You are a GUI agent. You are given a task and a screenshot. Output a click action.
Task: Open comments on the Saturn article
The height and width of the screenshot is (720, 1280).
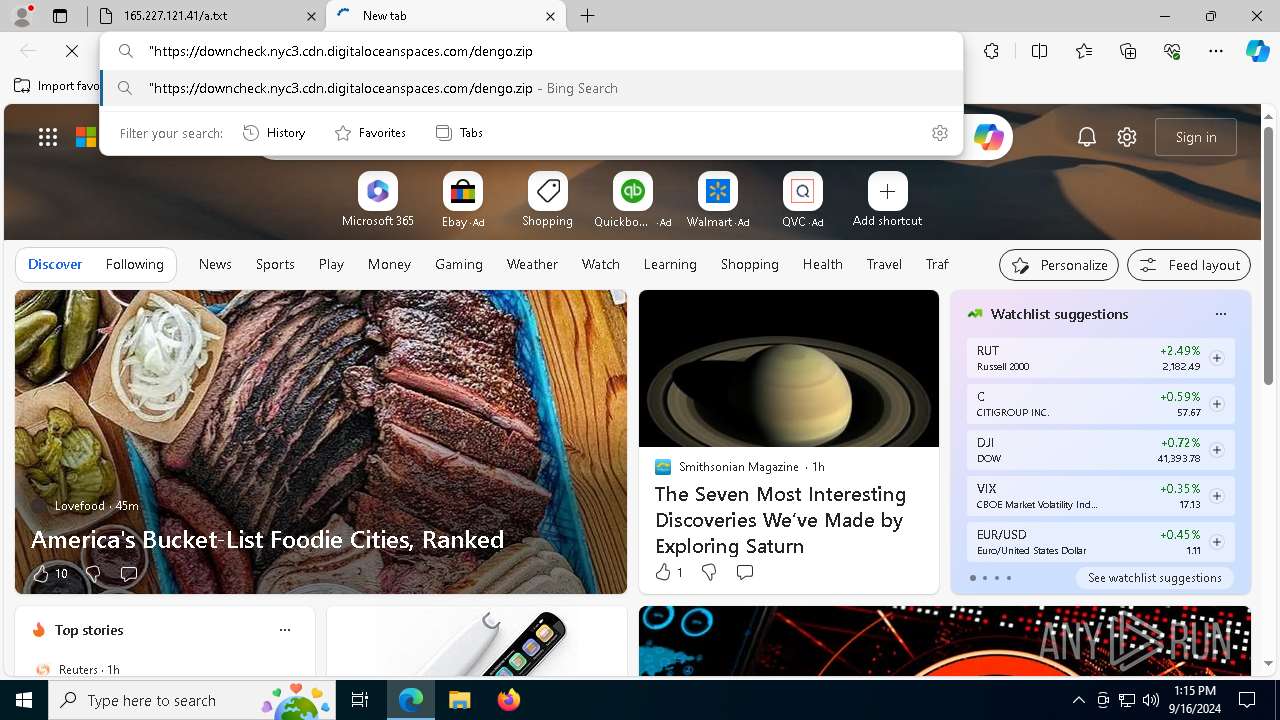click(x=745, y=572)
